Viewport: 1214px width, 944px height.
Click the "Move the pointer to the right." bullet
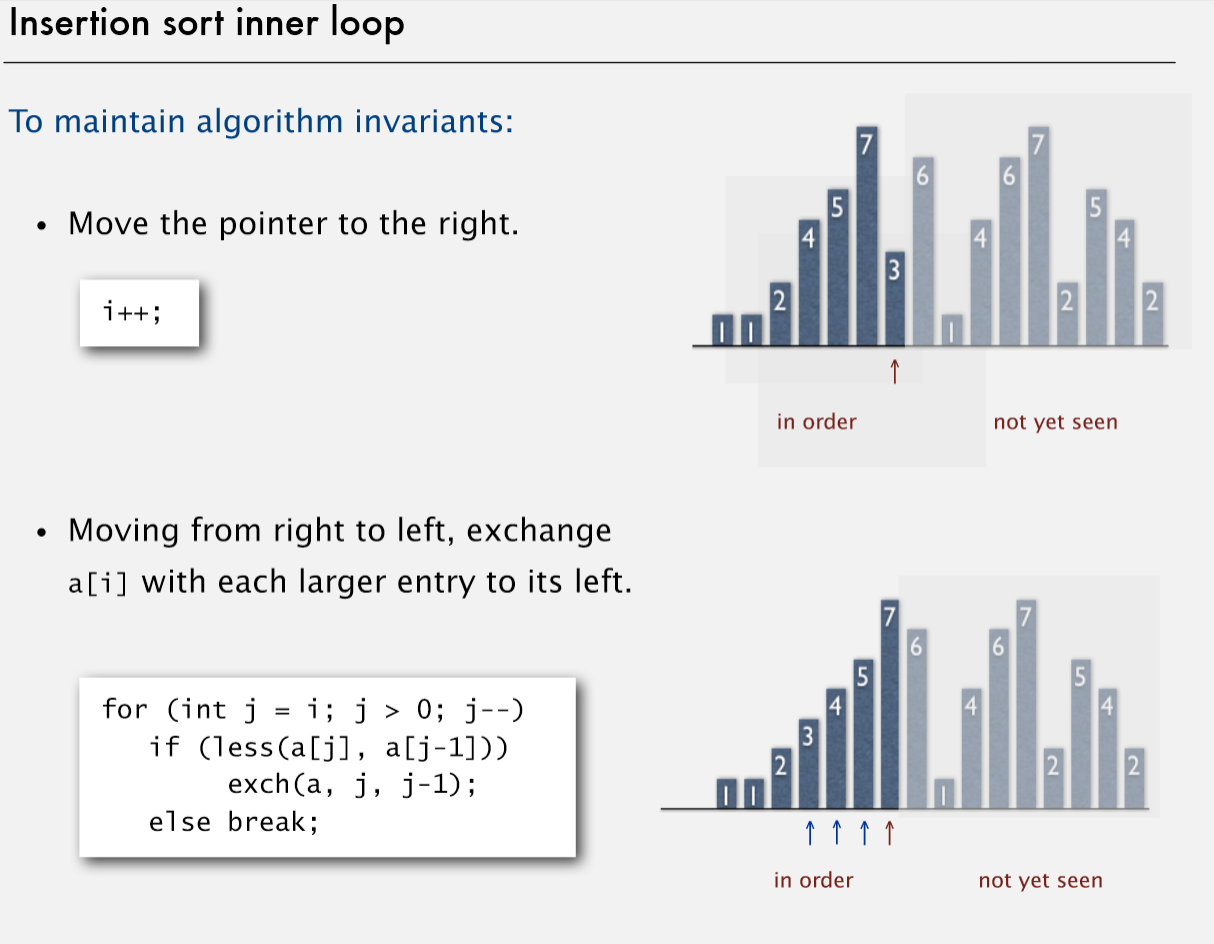point(293,223)
